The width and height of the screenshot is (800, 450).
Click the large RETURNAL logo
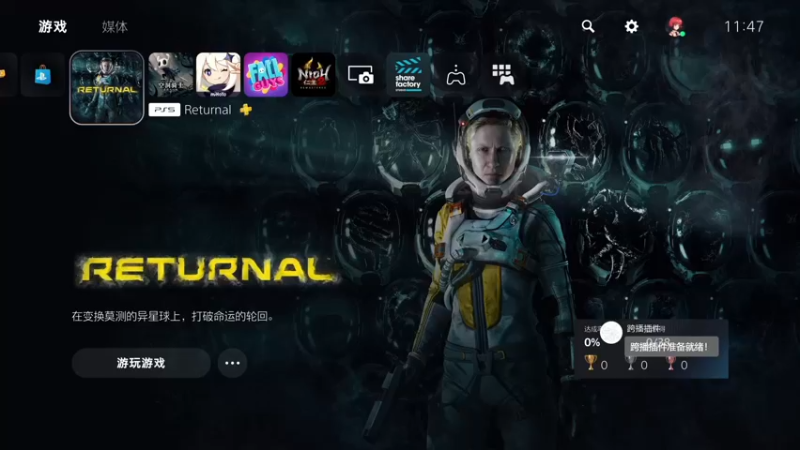(207, 269)
